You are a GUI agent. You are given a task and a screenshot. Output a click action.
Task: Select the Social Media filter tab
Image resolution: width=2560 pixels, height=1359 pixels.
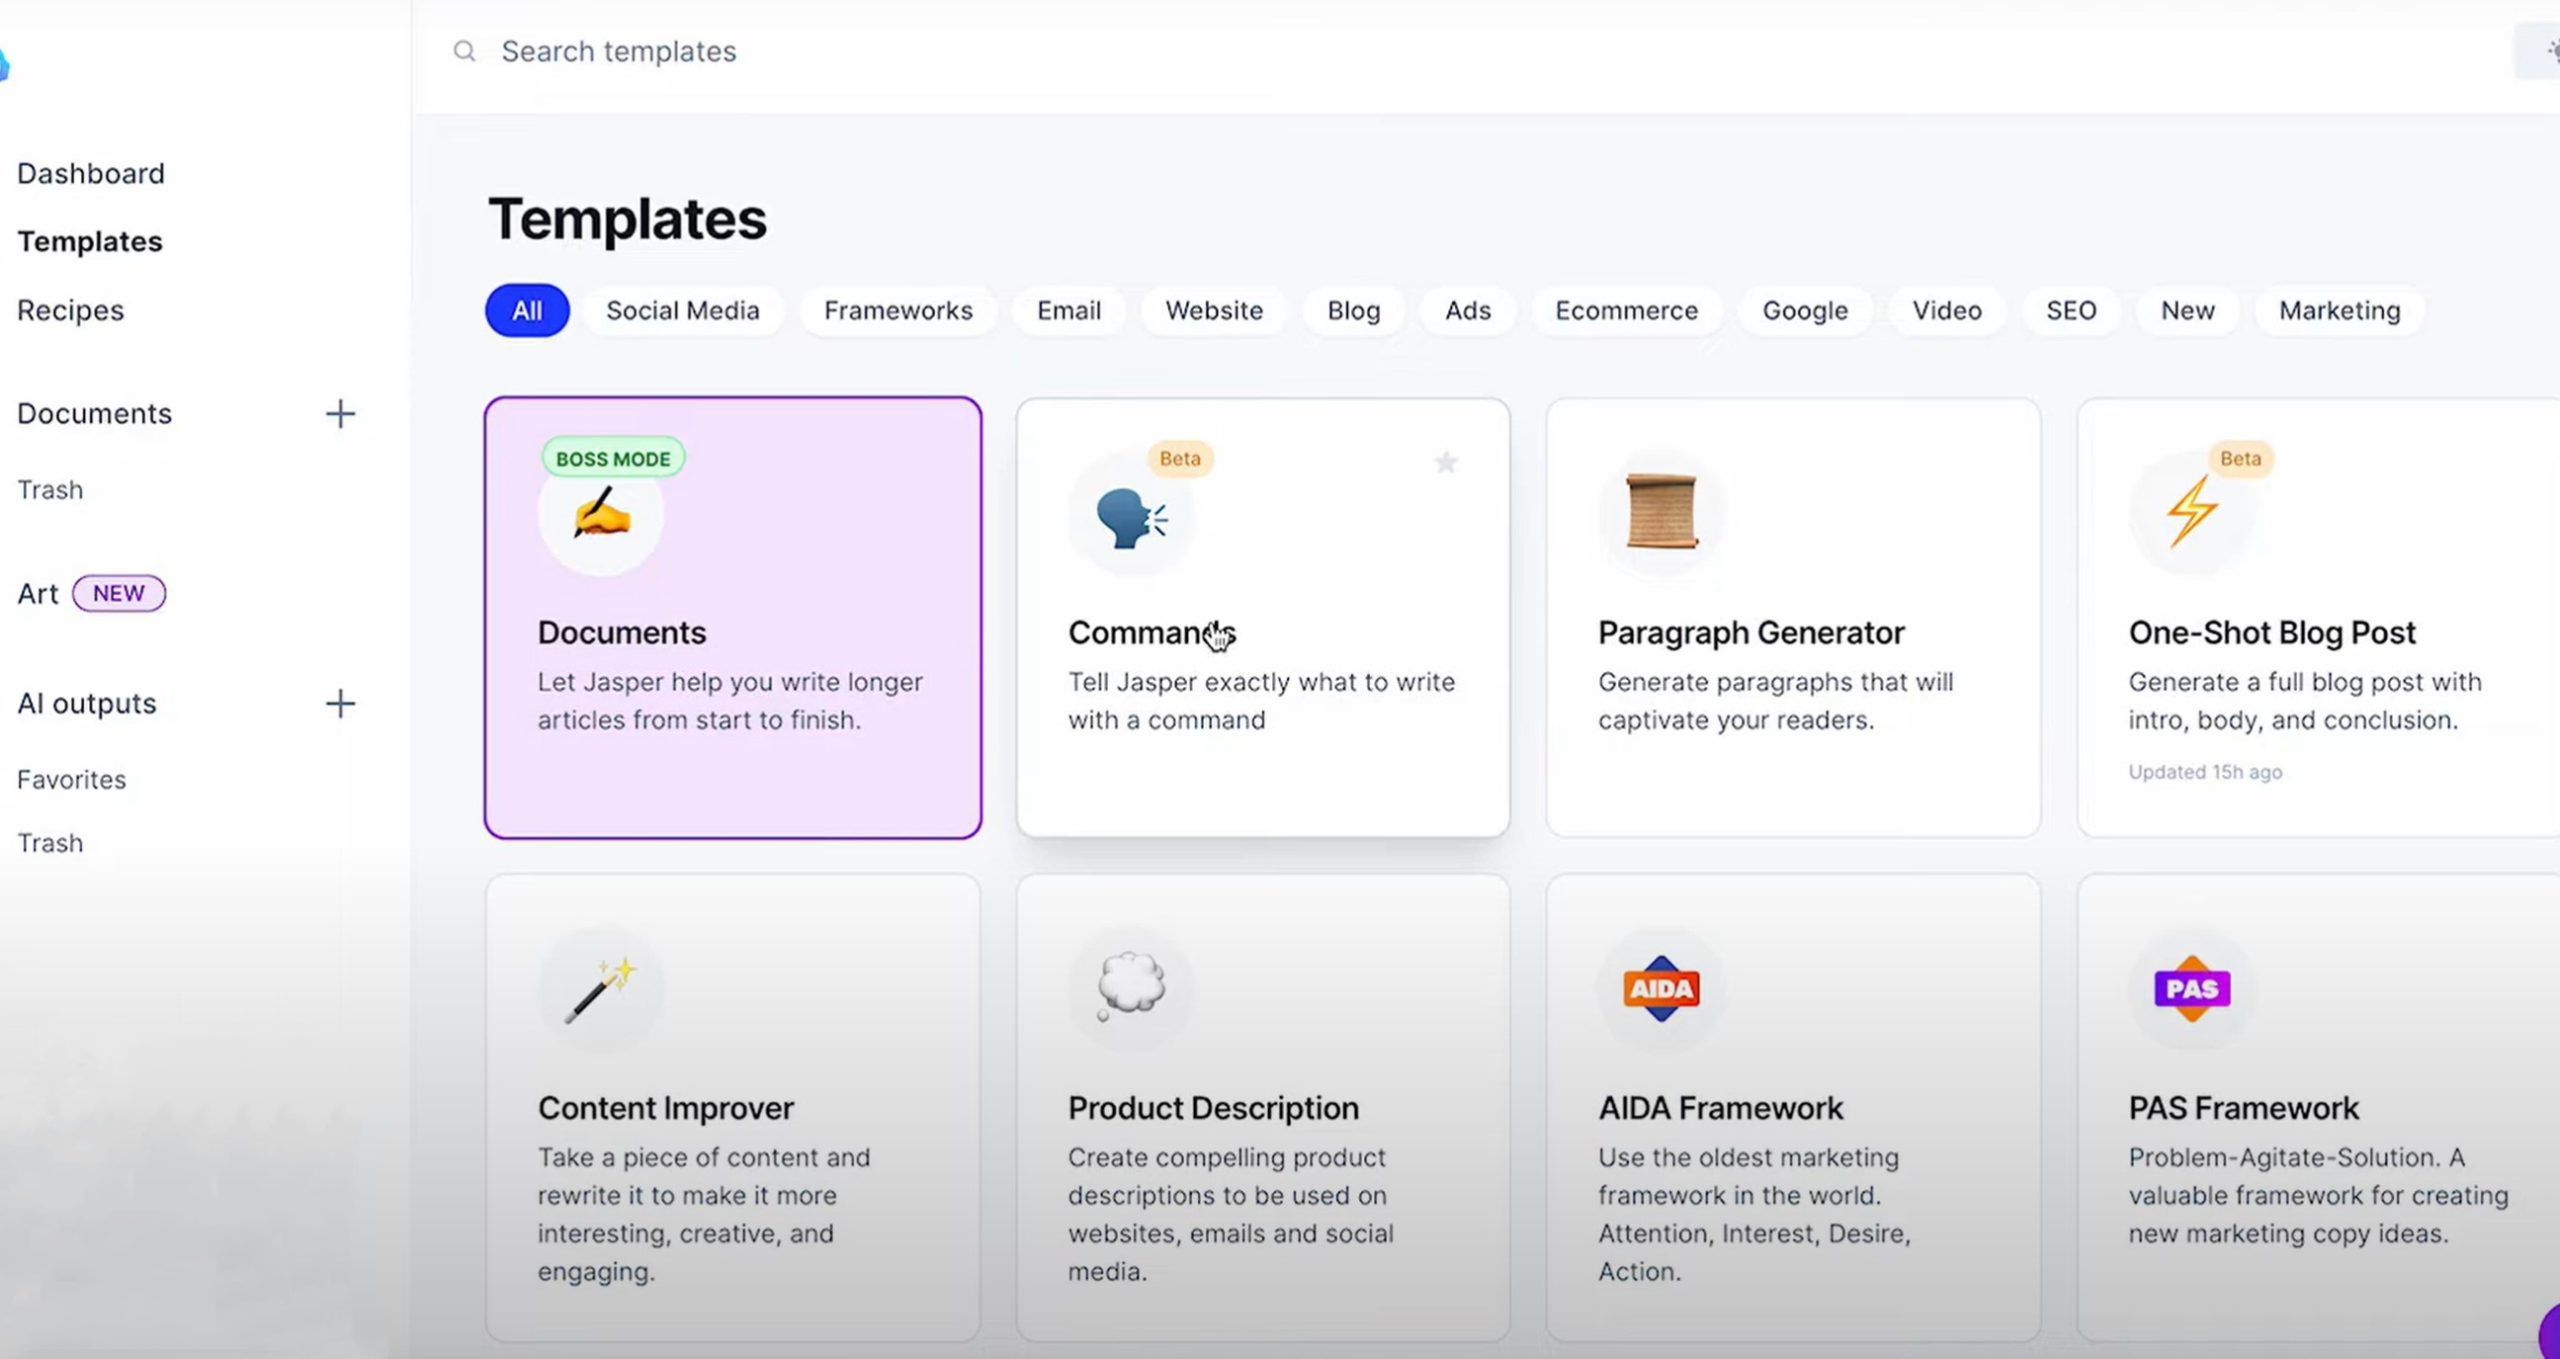682,310
